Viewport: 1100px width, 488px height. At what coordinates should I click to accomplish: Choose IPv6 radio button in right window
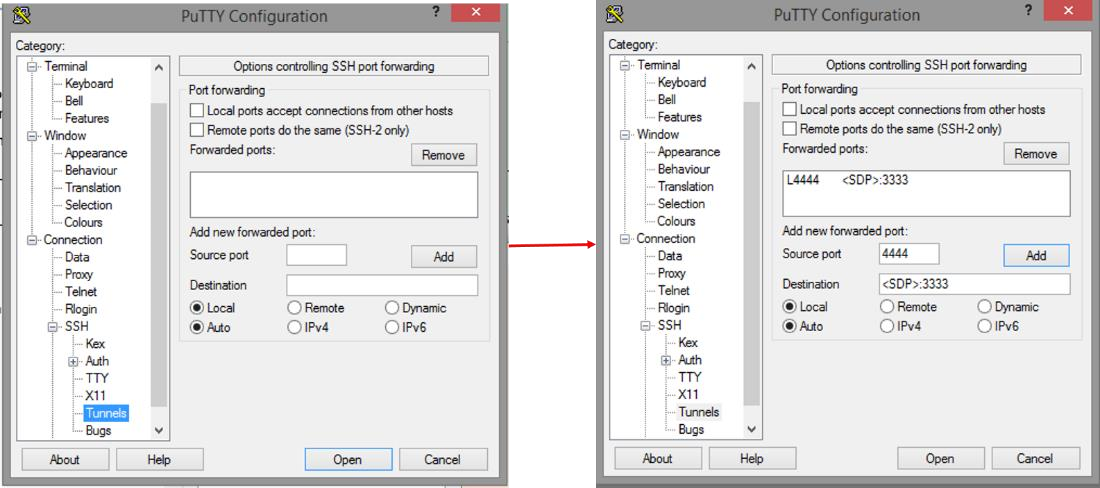[x=984, y=326]
